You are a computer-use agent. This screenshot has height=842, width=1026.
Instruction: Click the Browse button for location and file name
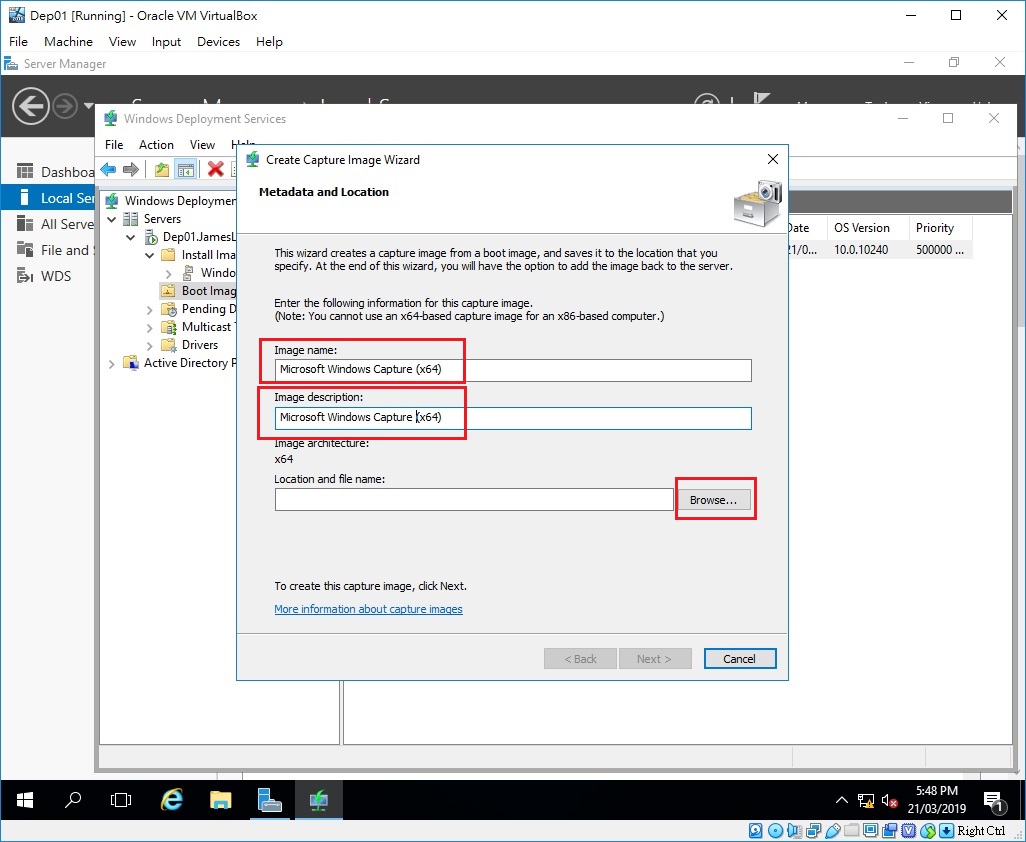pos(715,498)
